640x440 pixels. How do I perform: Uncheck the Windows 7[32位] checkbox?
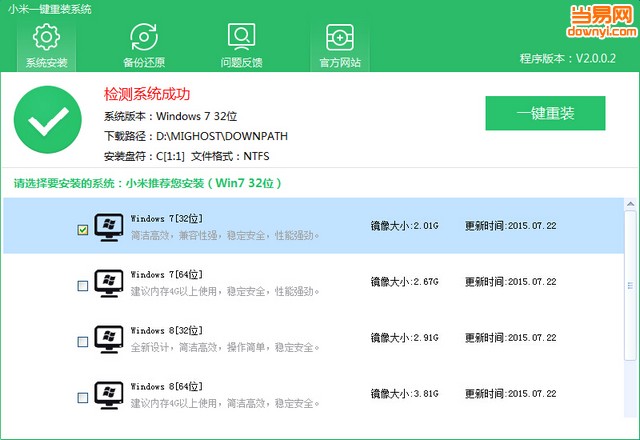pyautogui.click(x=82, y=230)
